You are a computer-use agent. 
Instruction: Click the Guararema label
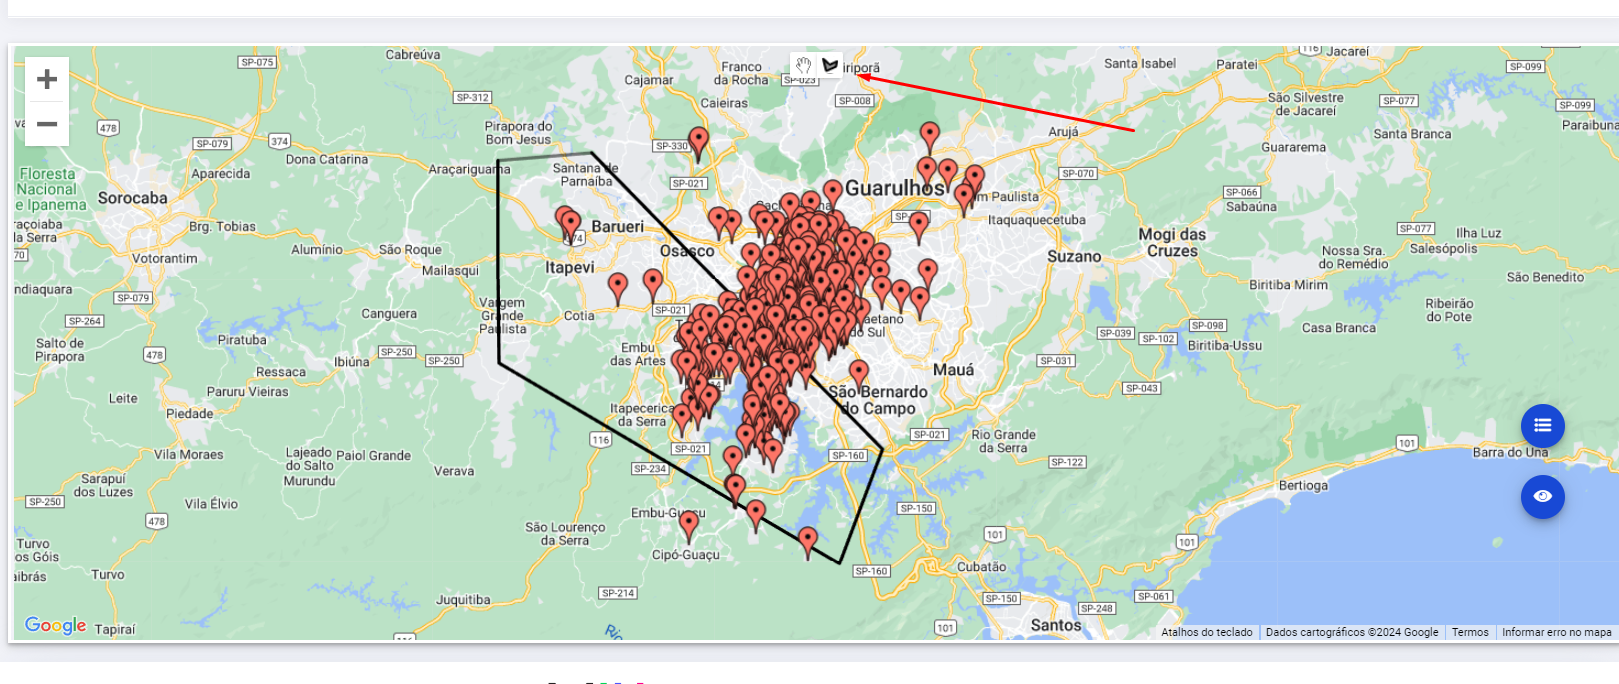1294,147
